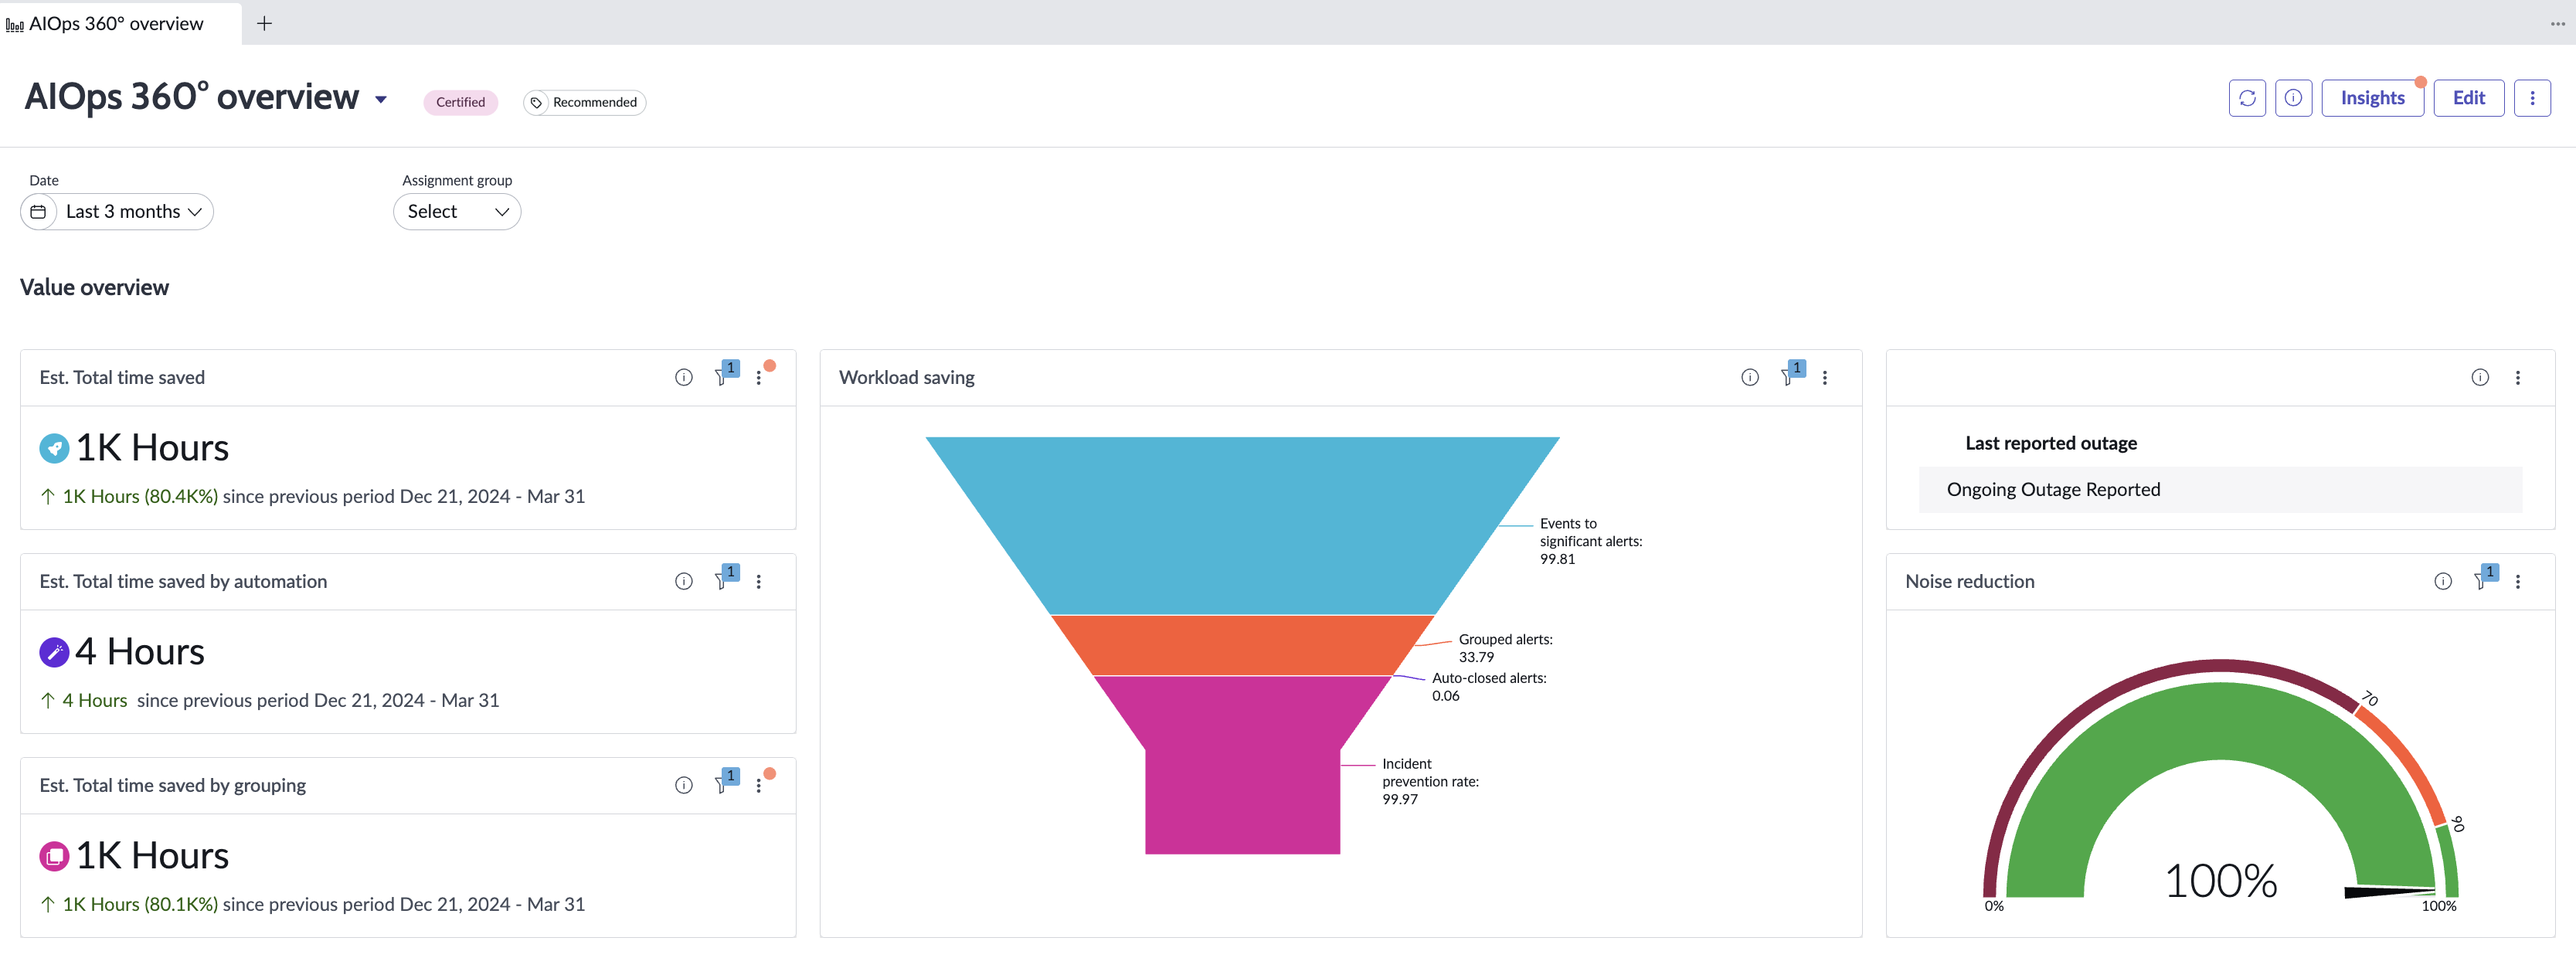The width and height of the screenshot is (2576, 958).
Task: Expand the AIOps 360° overview title dropdown arrow
Action: point(381,99)
